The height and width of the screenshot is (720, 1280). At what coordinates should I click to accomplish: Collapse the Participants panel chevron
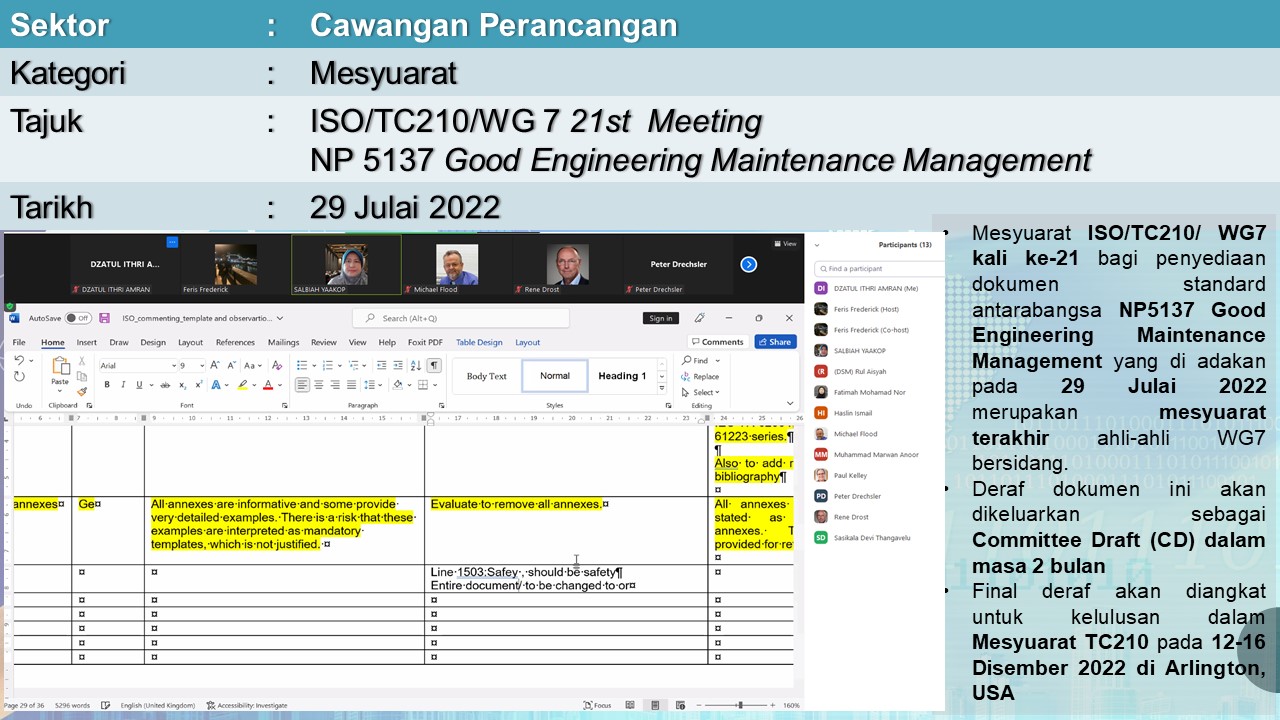tap(817, 245)
